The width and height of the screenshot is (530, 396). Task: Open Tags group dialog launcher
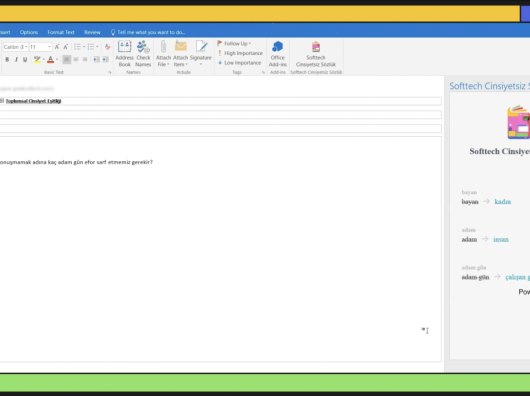pyautogui.click(x=263, y=72)
